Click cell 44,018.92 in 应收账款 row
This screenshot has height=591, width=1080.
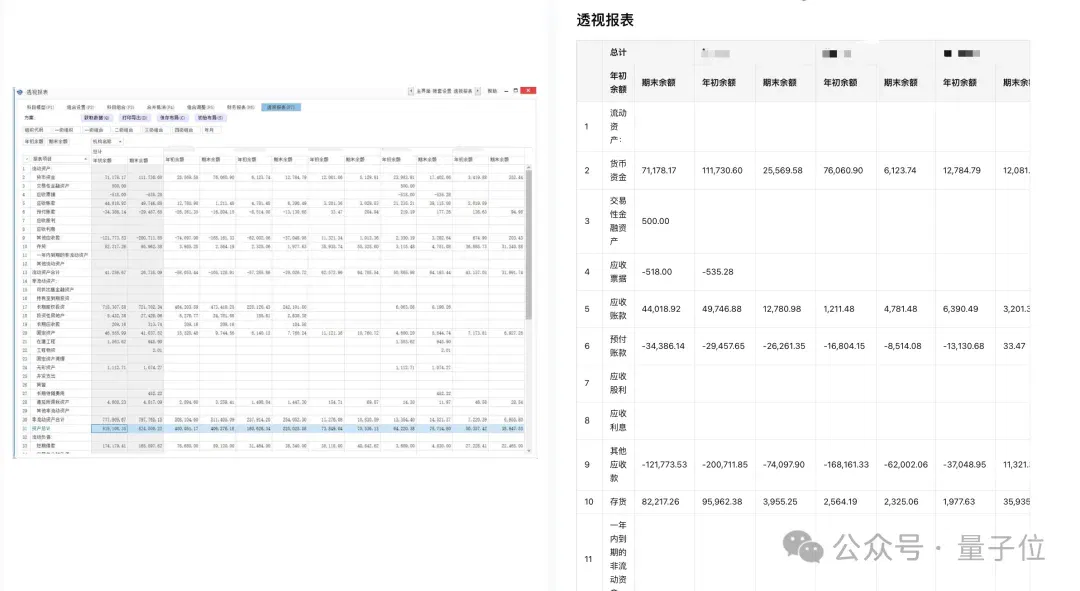[660, 309]
